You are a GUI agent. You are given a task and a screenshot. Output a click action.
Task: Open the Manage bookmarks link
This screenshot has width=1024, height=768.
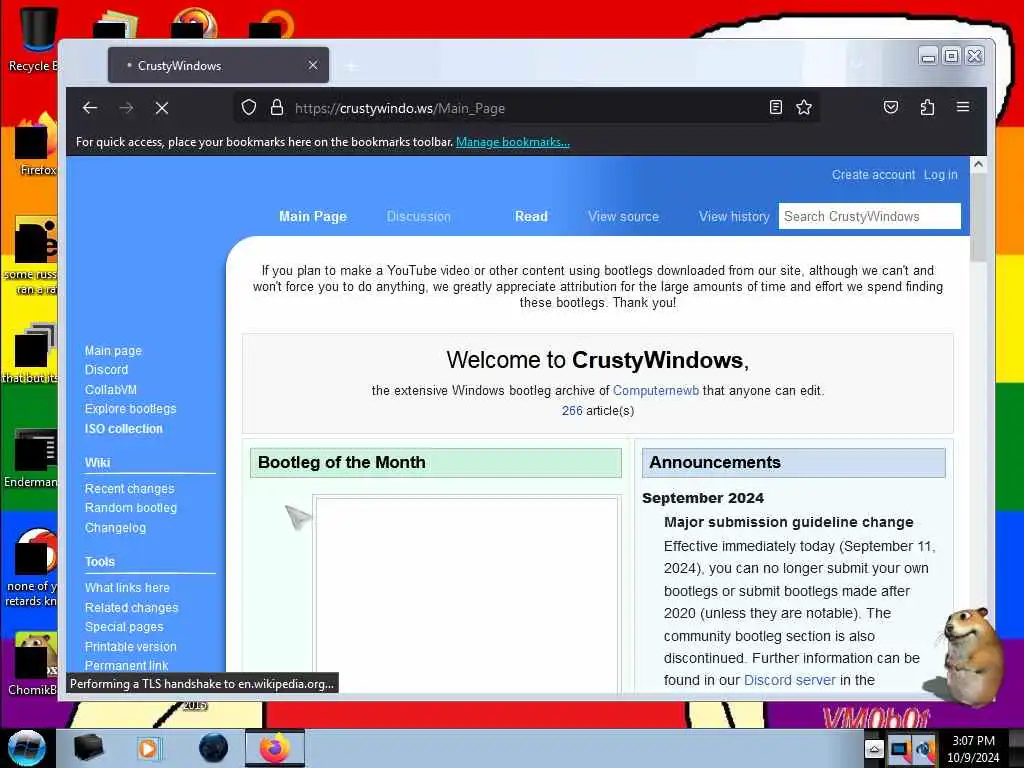pyautogui.click(x=513, y=142)
